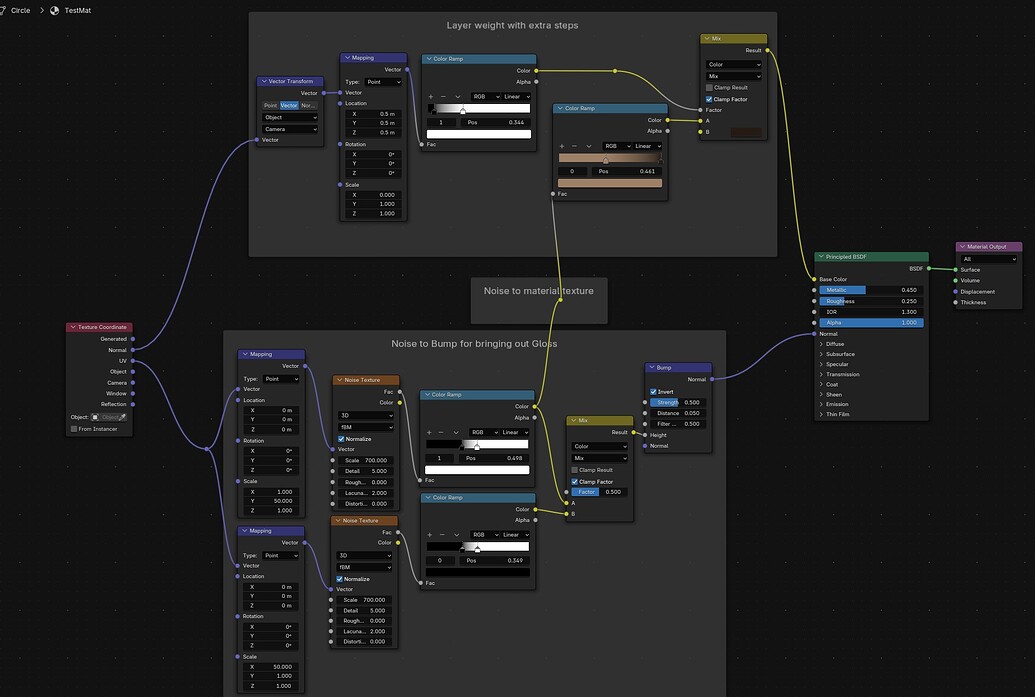Collapse the Material Output node
The width and height of the screenshot is (1035, 697).
click(x=962, y=247)
